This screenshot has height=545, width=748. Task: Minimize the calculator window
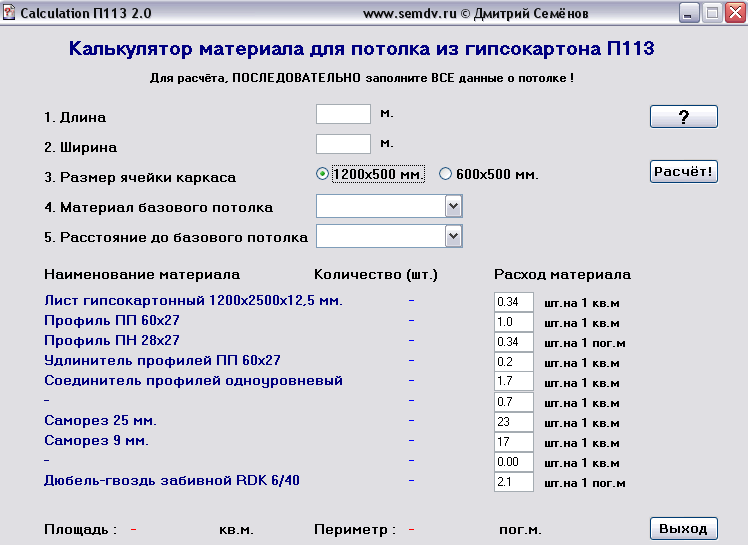click(x=688, y=14)
